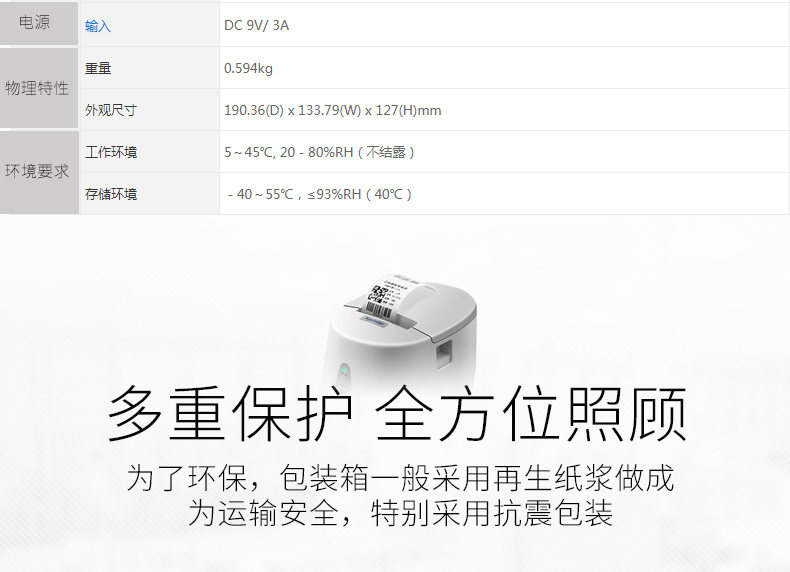Screen dimensions: 790x572
Task: Click the white printer product image
Action: pyautogui.click(x=400, y=330)
